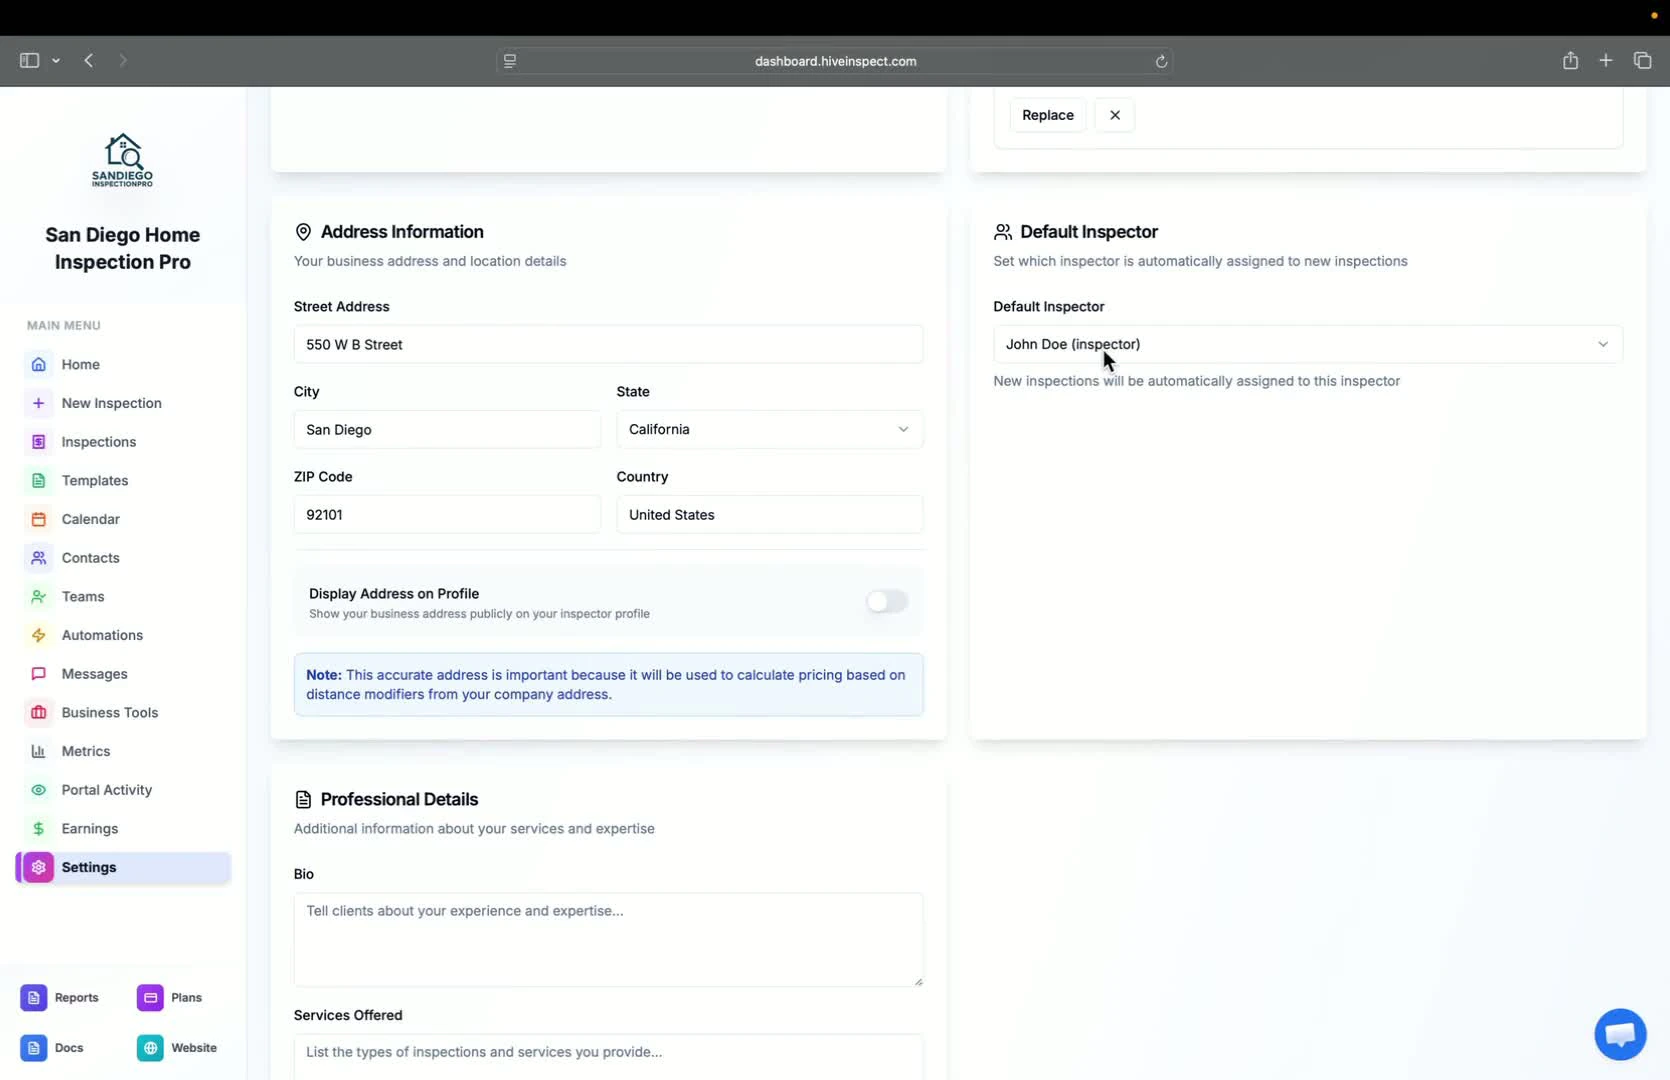Go to the Settings menu item

click(x=88, y=867)
